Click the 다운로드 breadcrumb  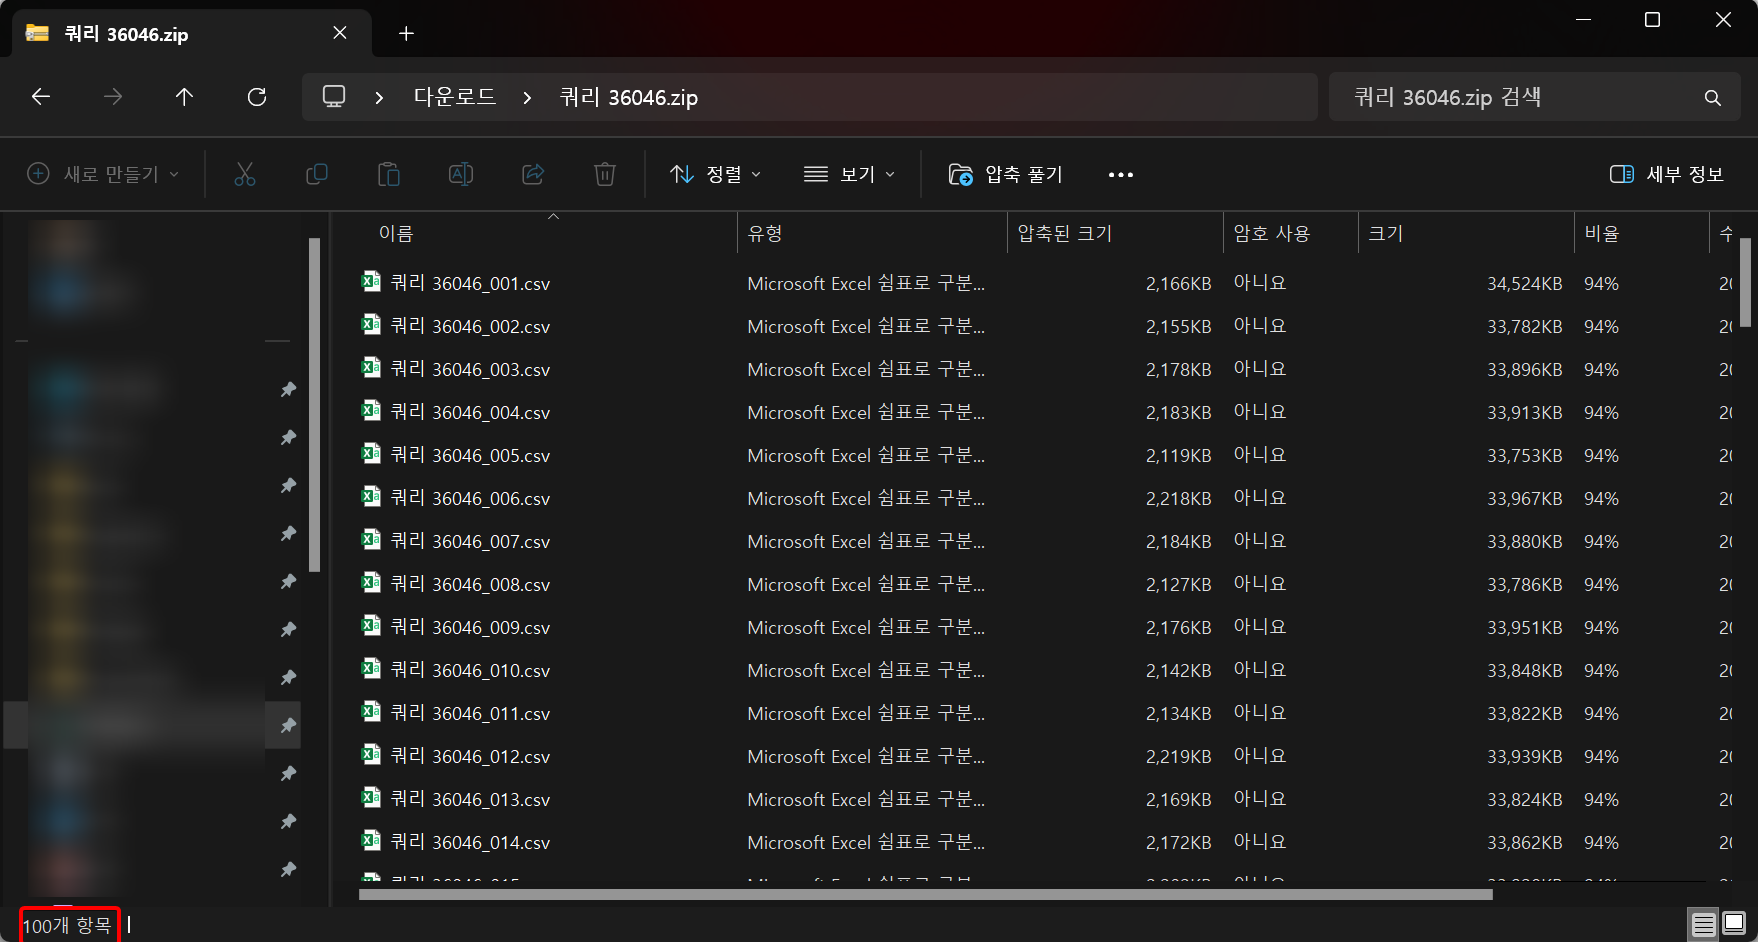pyautogui.click(x=455, y=97)
